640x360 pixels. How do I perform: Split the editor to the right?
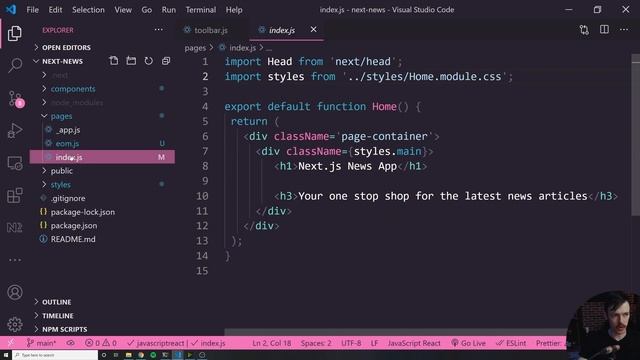(x=604, y=30)
